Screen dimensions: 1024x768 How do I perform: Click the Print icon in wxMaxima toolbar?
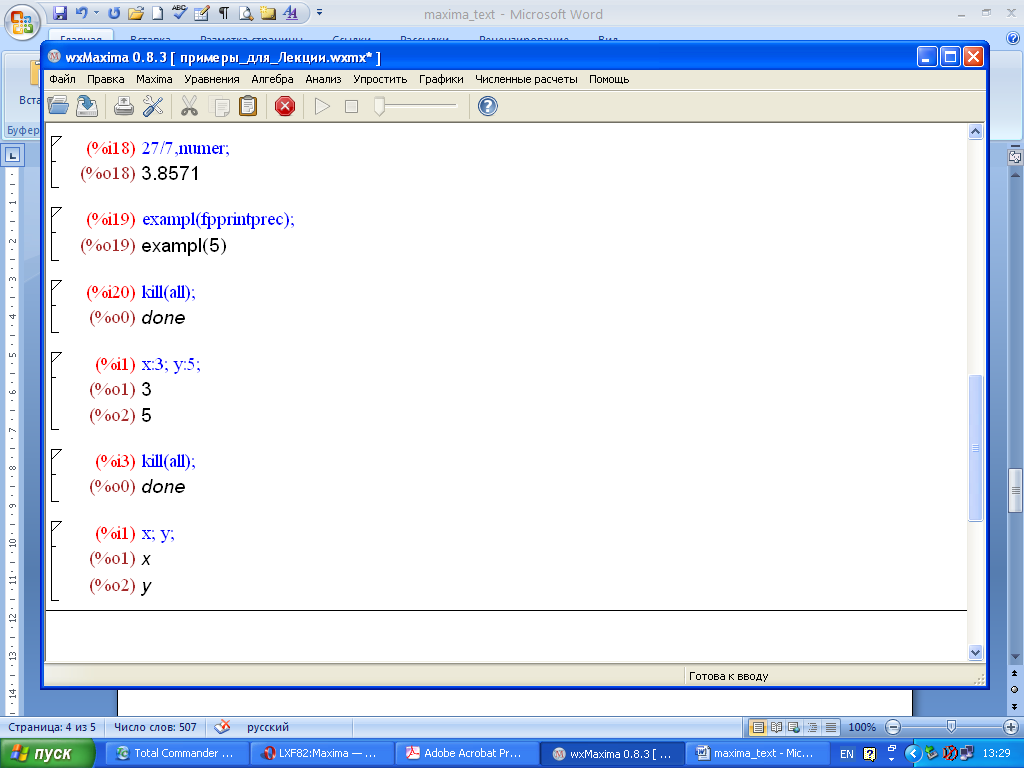124,106
